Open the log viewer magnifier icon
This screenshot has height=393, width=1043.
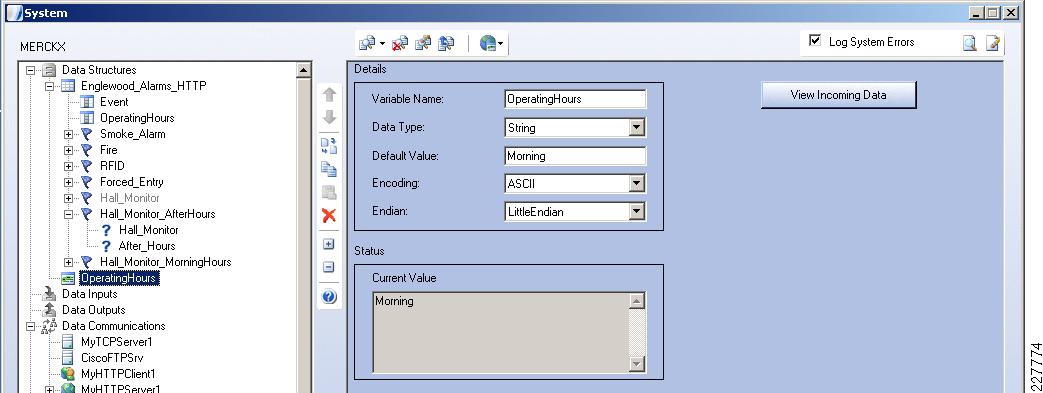970,43
